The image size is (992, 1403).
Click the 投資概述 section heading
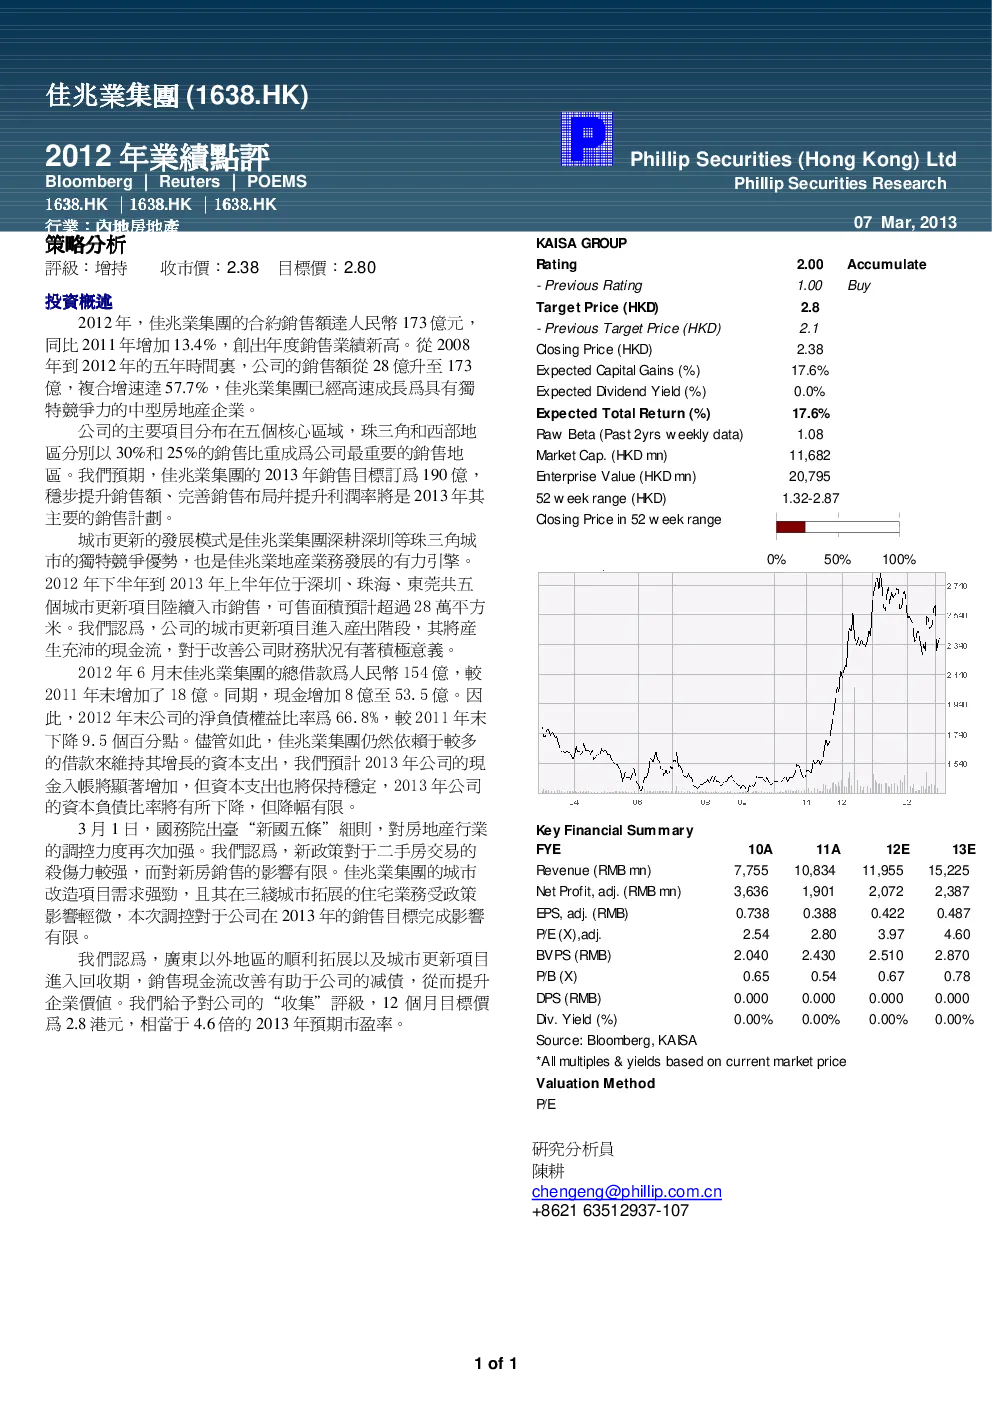tap(78, 301)
